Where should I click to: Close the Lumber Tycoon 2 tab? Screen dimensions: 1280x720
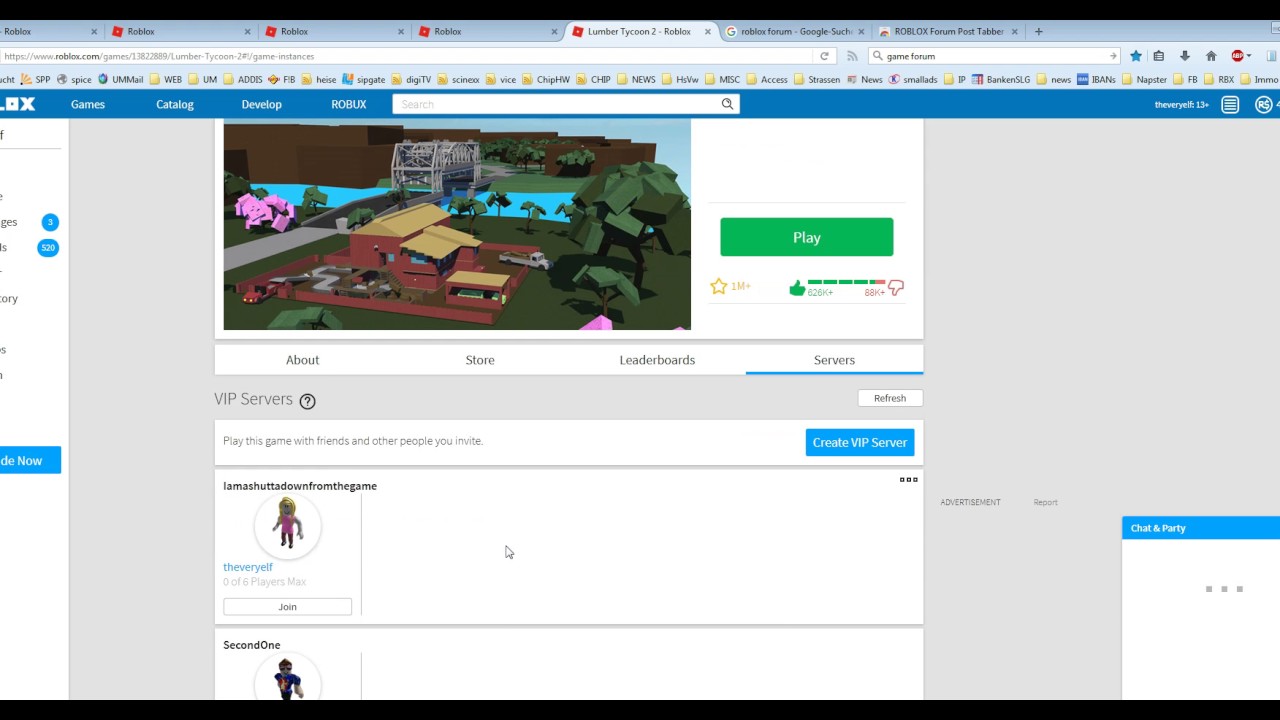708,31
